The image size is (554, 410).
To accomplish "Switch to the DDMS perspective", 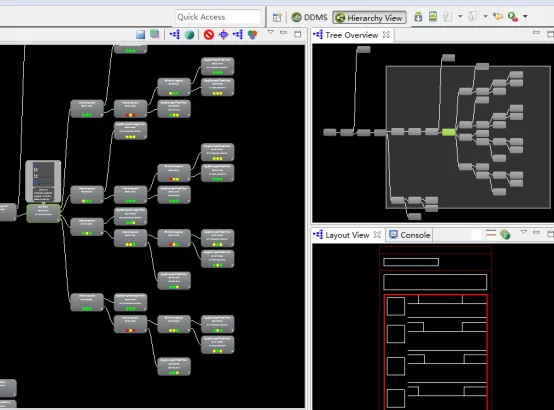I will click(310, 17).
